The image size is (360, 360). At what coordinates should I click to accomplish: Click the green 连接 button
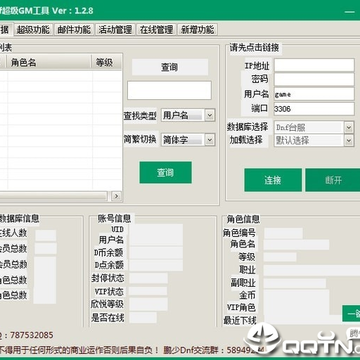(x=273, y=180)
